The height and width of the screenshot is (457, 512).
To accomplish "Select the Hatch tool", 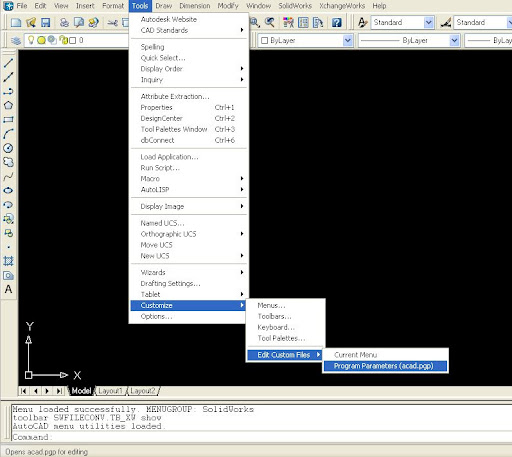I will (8, 261).
